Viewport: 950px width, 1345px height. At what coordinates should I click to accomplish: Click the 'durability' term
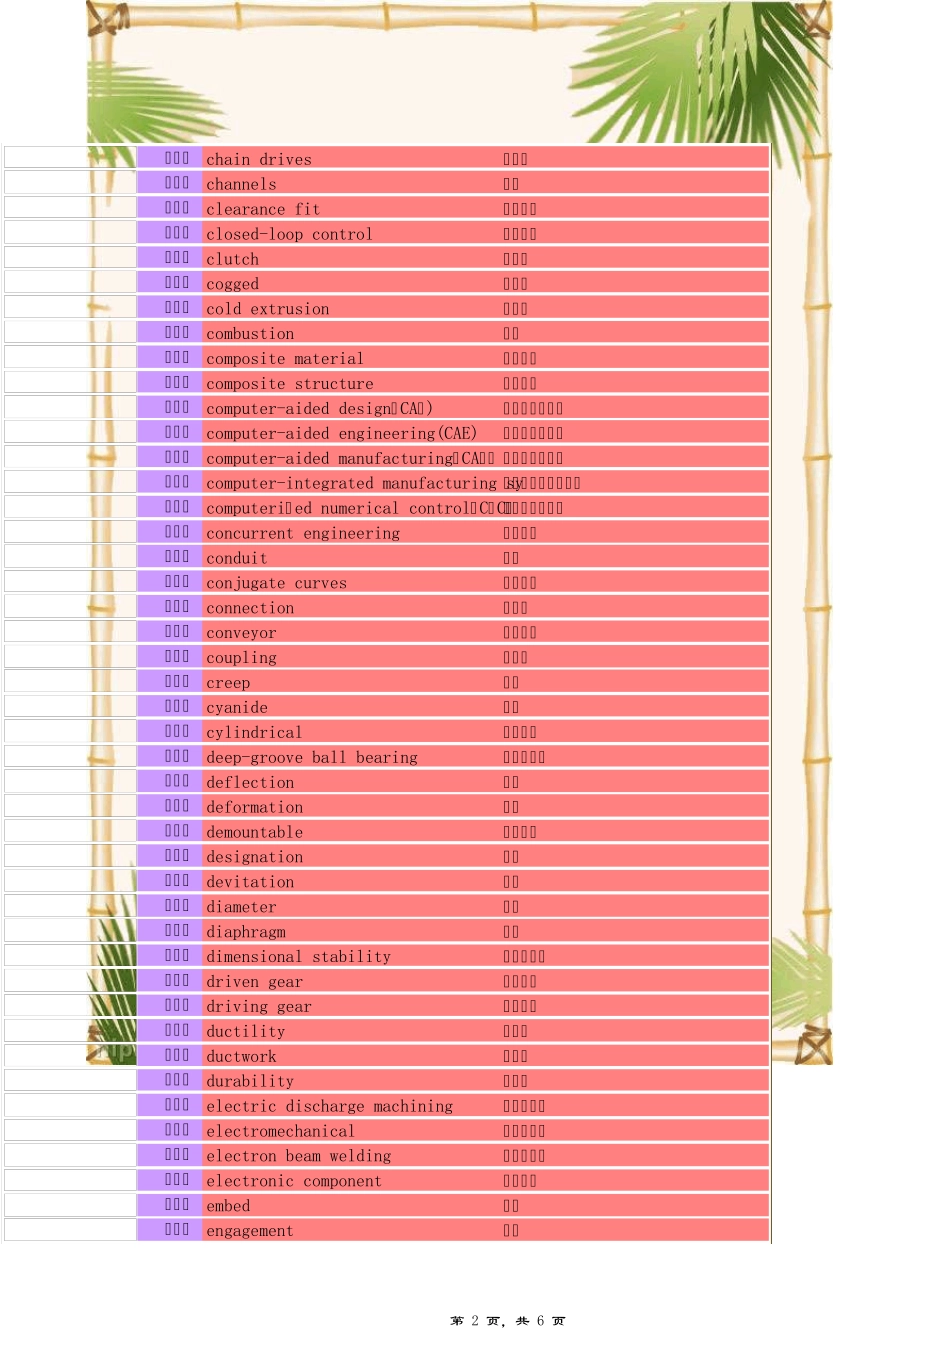250,1081
